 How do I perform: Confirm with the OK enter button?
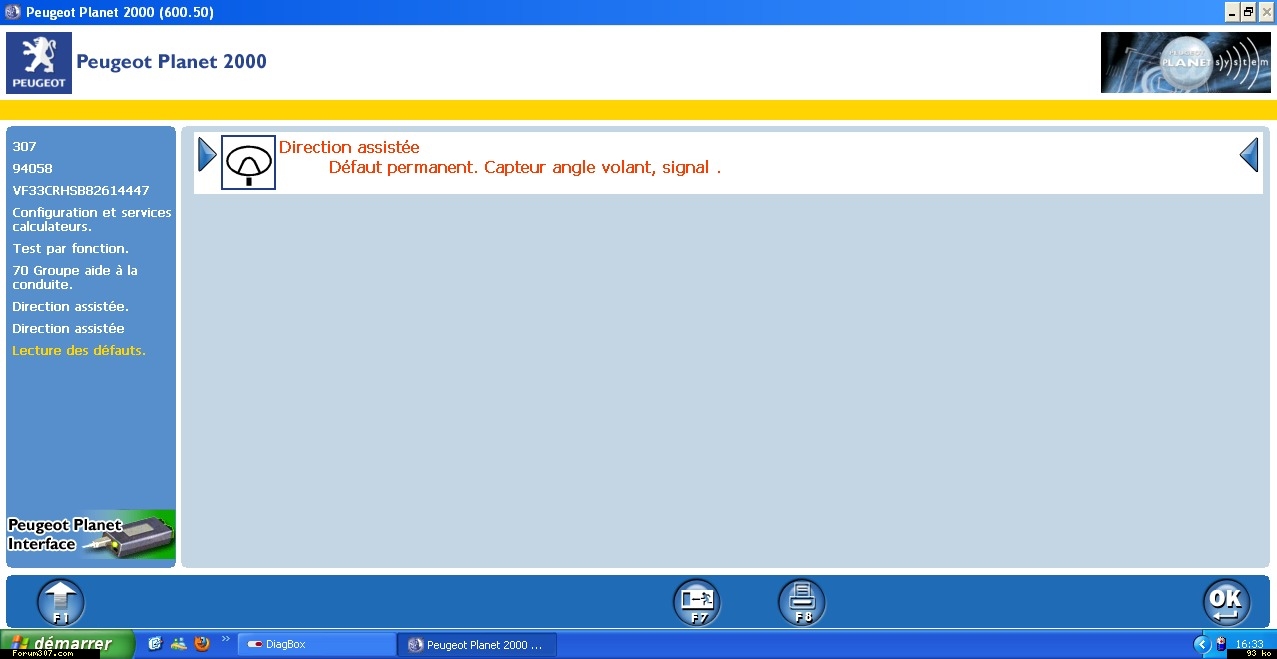pyautogui.click(x=1226, y=602)
